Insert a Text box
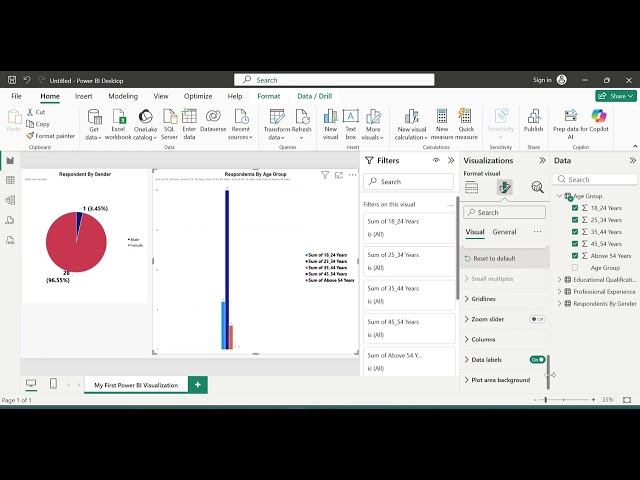This screenshot has width=640, height=480. pos(351,124)
